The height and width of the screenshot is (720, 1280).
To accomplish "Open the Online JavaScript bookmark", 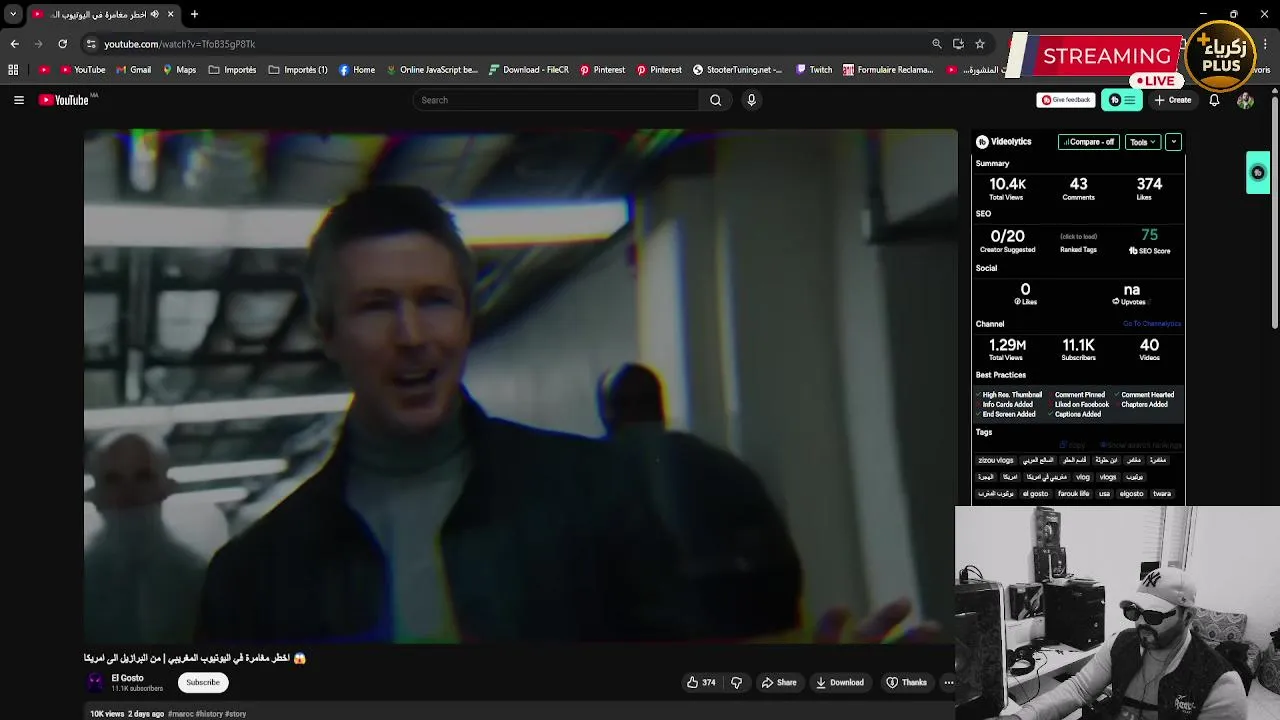I will [x=432, y=70].
